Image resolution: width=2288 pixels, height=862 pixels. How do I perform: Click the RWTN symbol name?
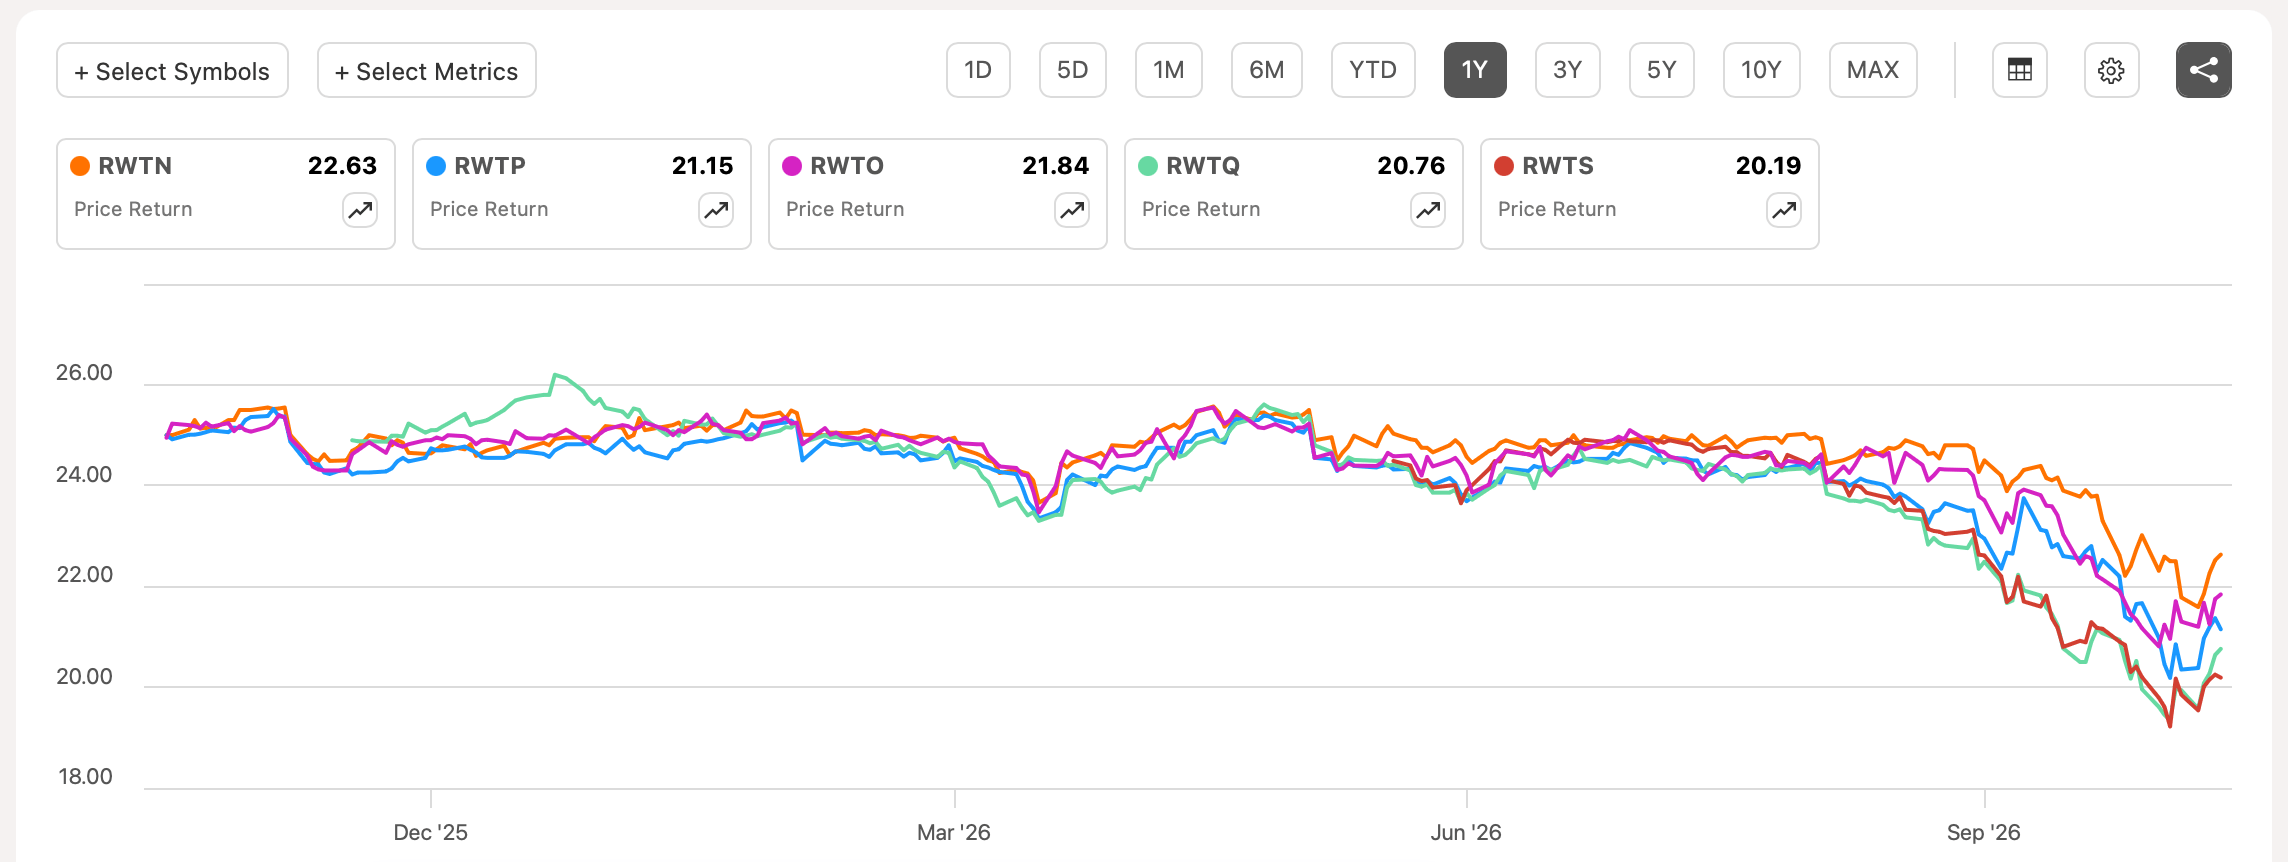click(x=135, y=166)
